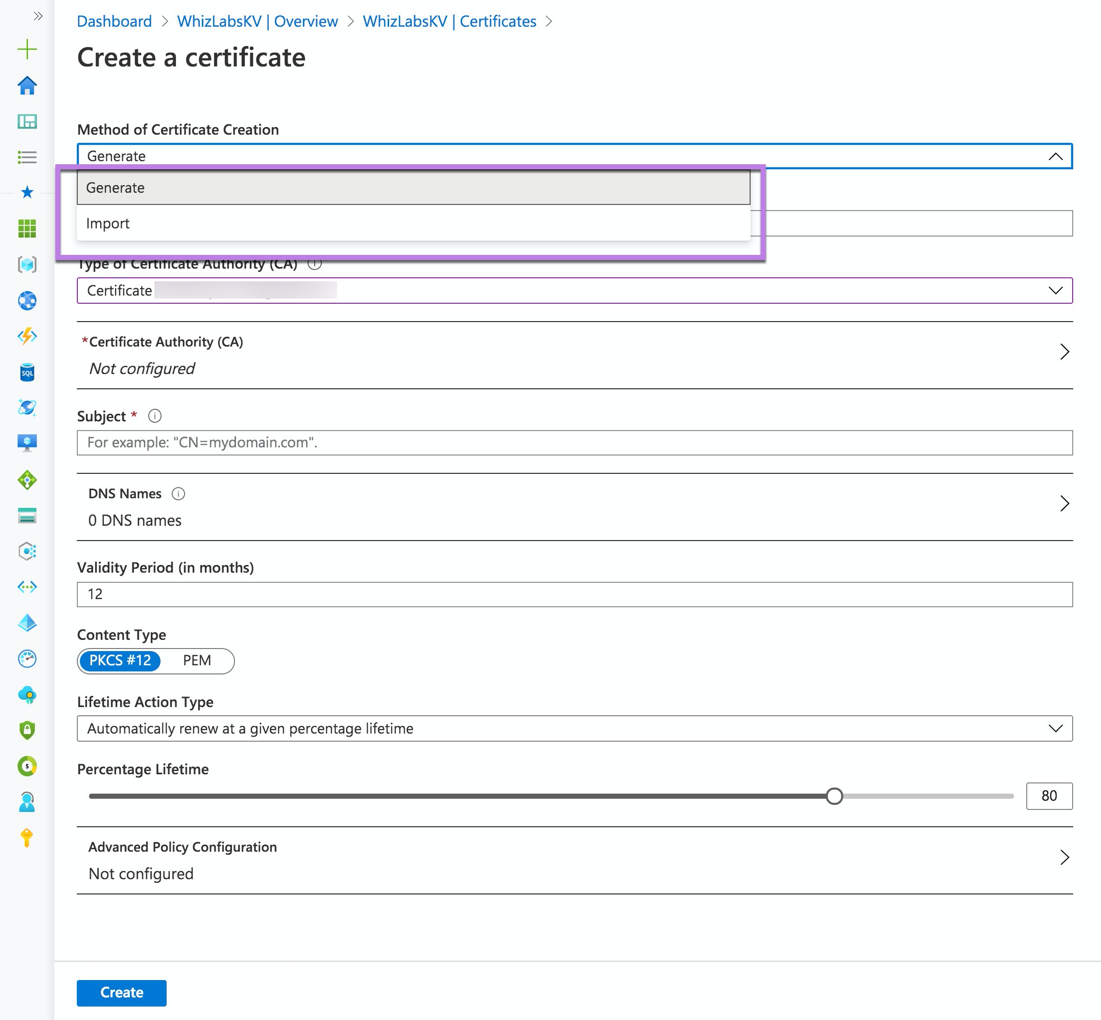1101x1020 pixels.
Task: Open the Azure Cosmos DB planet icon
Action: click(27, 407)
